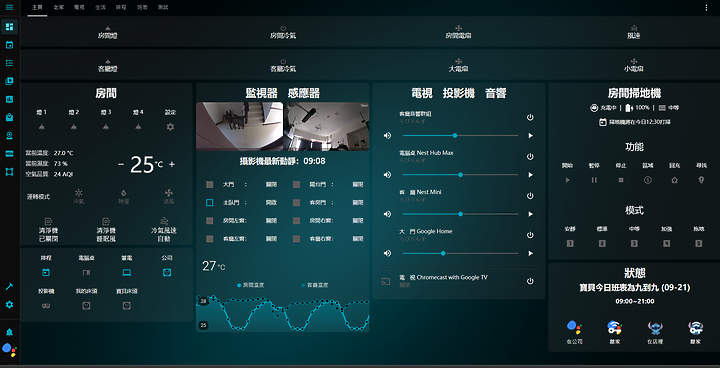
Task: Adjust the Google Home volume slider
Action: pos(460,253)
